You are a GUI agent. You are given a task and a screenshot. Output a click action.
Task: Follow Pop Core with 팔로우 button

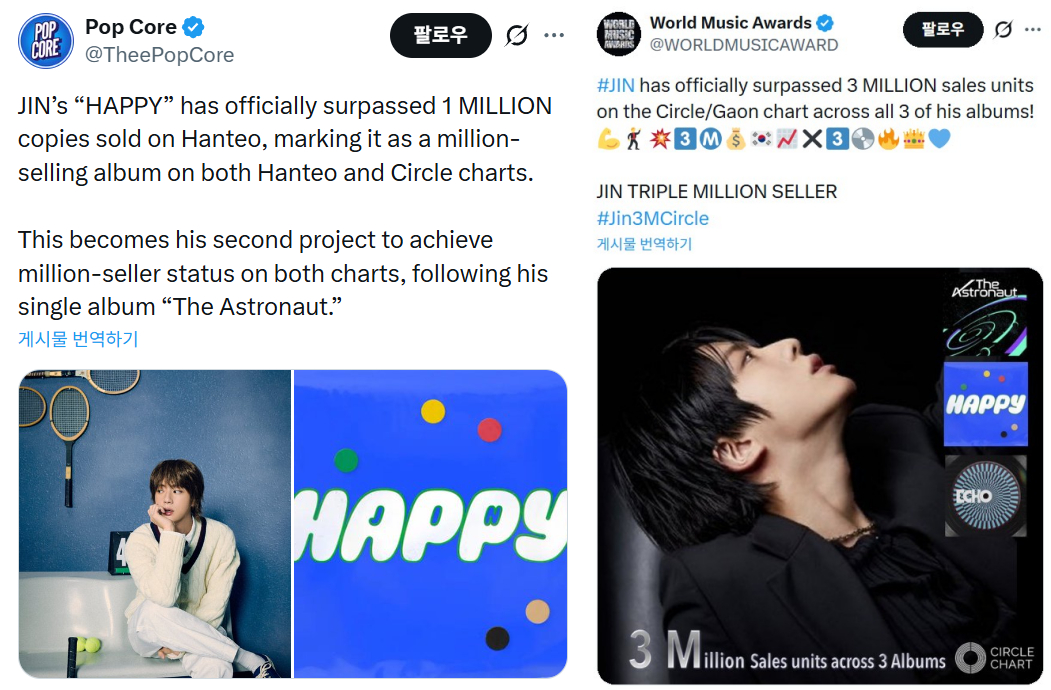tap(440, 35)
